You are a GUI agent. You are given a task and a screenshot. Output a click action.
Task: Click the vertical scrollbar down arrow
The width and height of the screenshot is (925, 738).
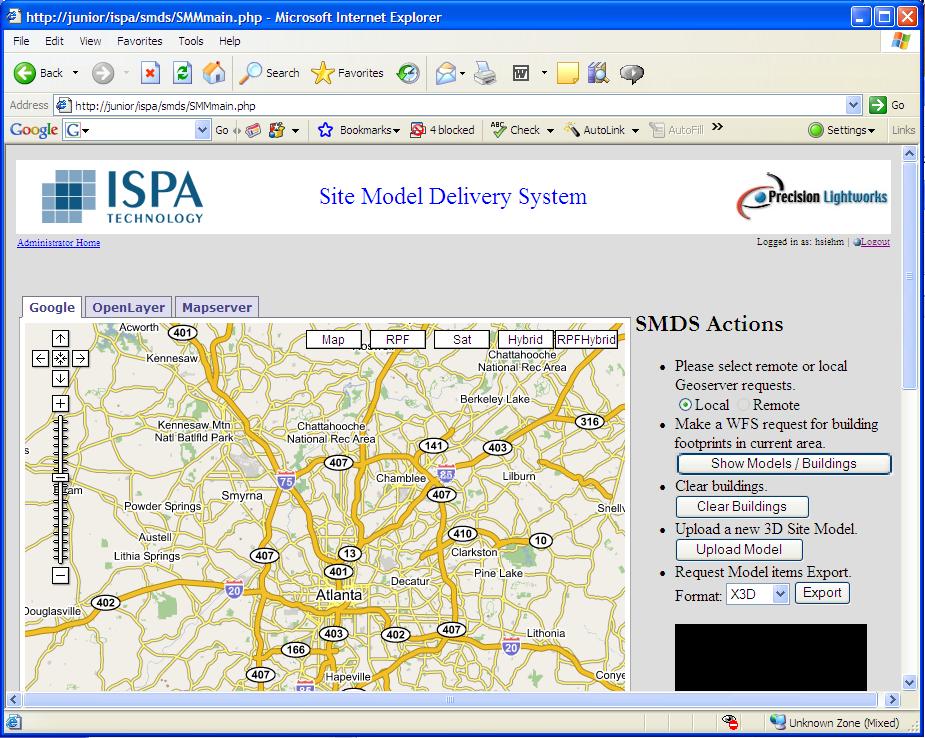(910, 683)
